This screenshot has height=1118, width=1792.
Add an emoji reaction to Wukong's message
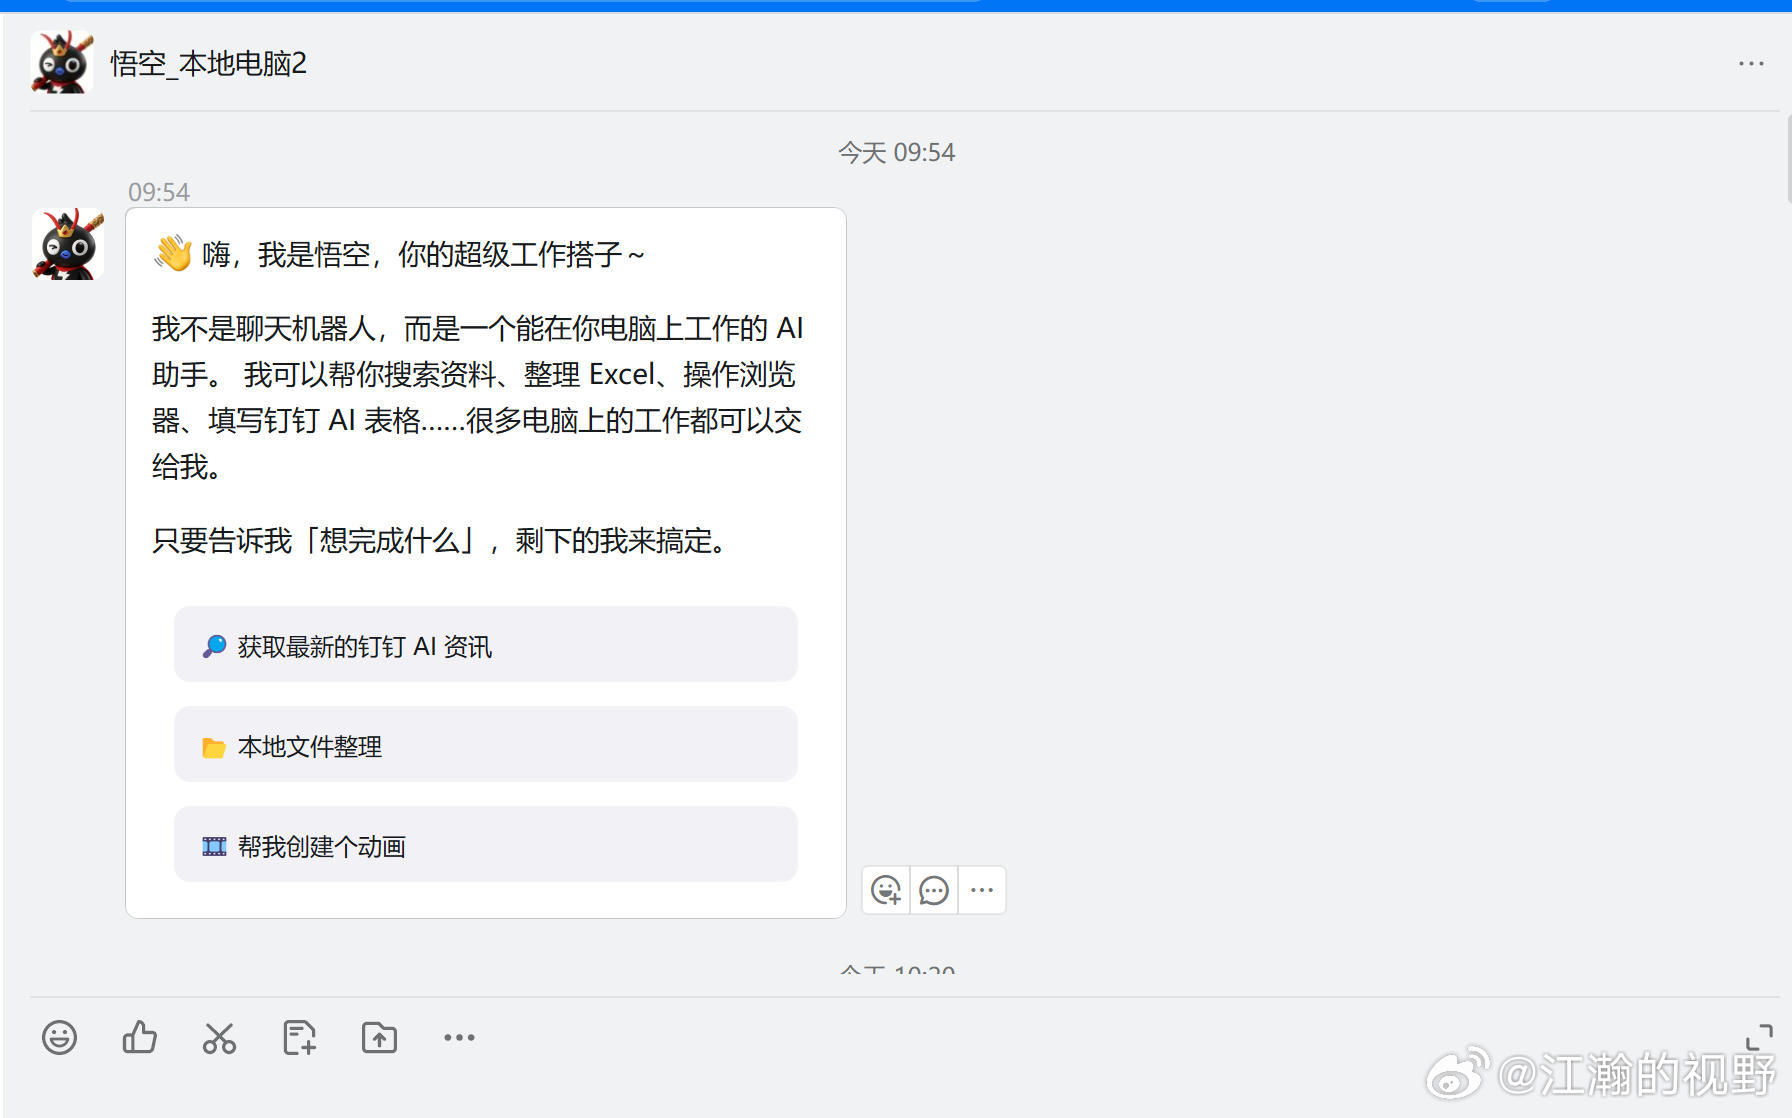click(x=885, y=890)
